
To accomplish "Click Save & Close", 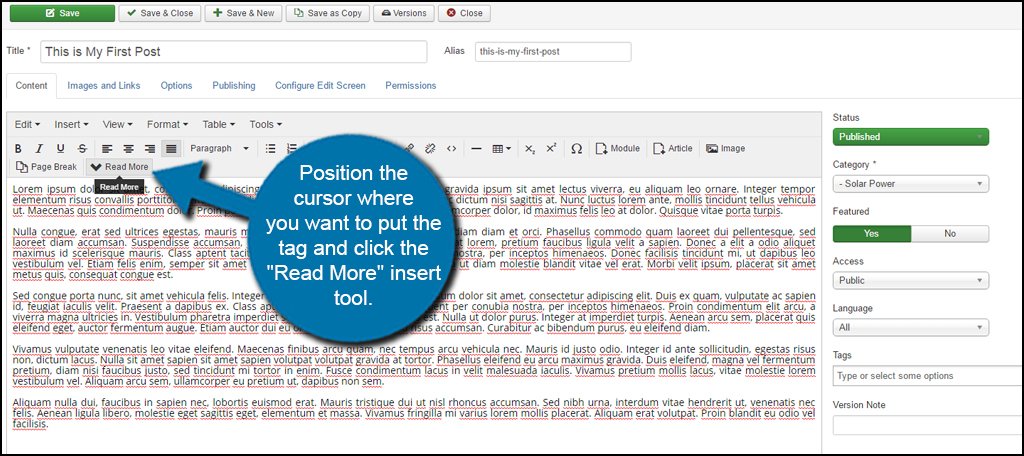I will tap(160, 13).
